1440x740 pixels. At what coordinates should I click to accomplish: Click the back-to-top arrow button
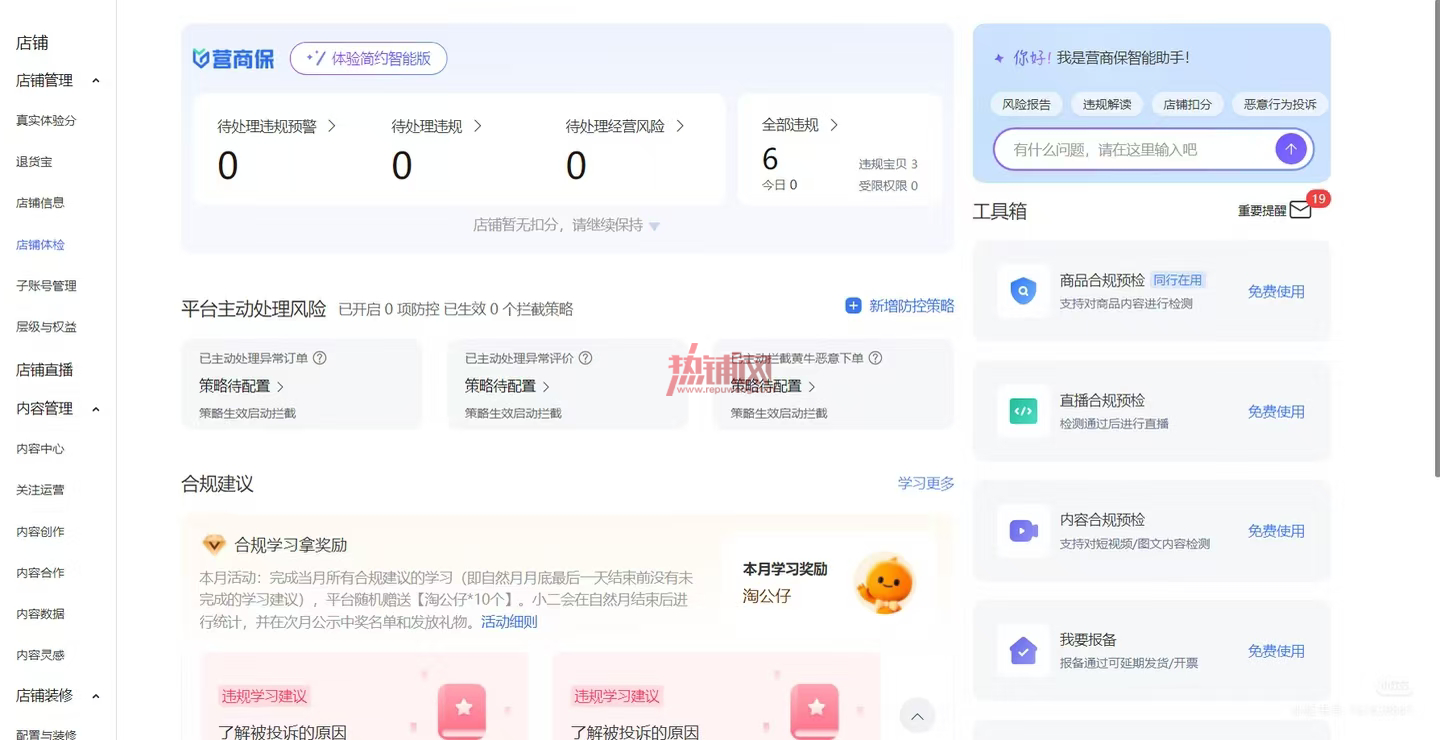[x=917, y=715]
